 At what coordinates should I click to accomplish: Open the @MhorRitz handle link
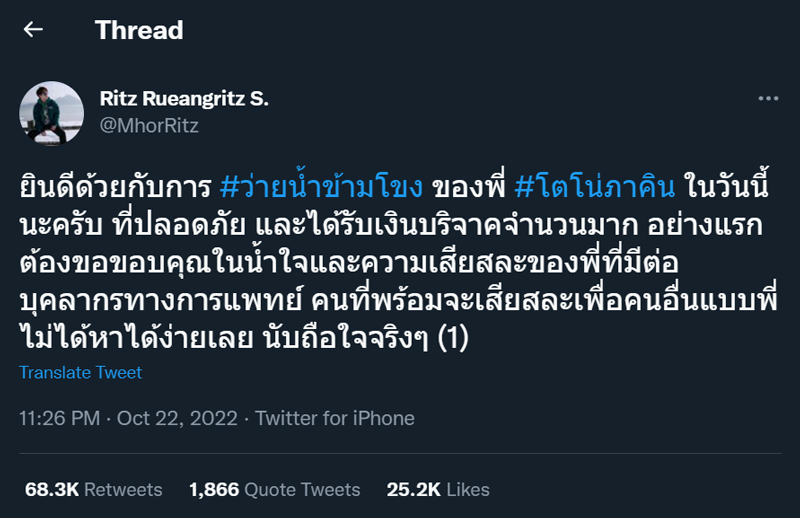click(x=149, y=126)
